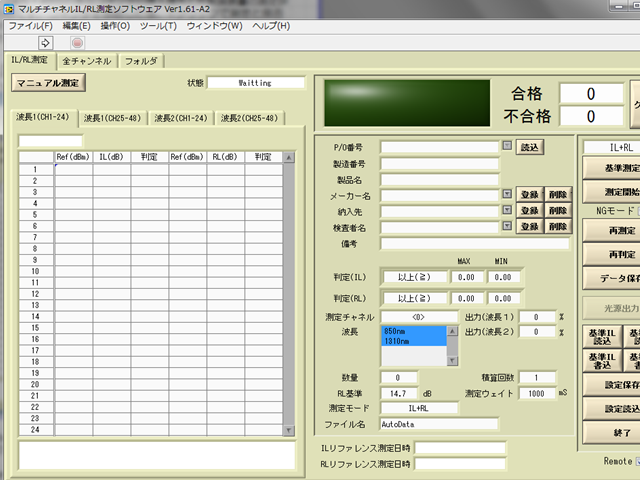Click 削除 button in the 納入先 row
Viewport: 640px width, 480px height.
point(558,211)
